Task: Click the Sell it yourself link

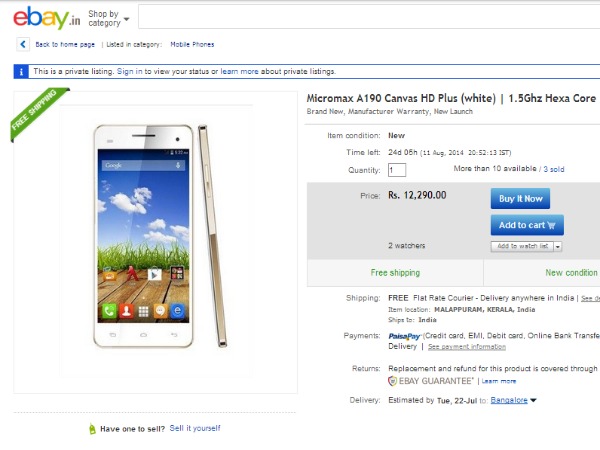Action: [195, 428]
